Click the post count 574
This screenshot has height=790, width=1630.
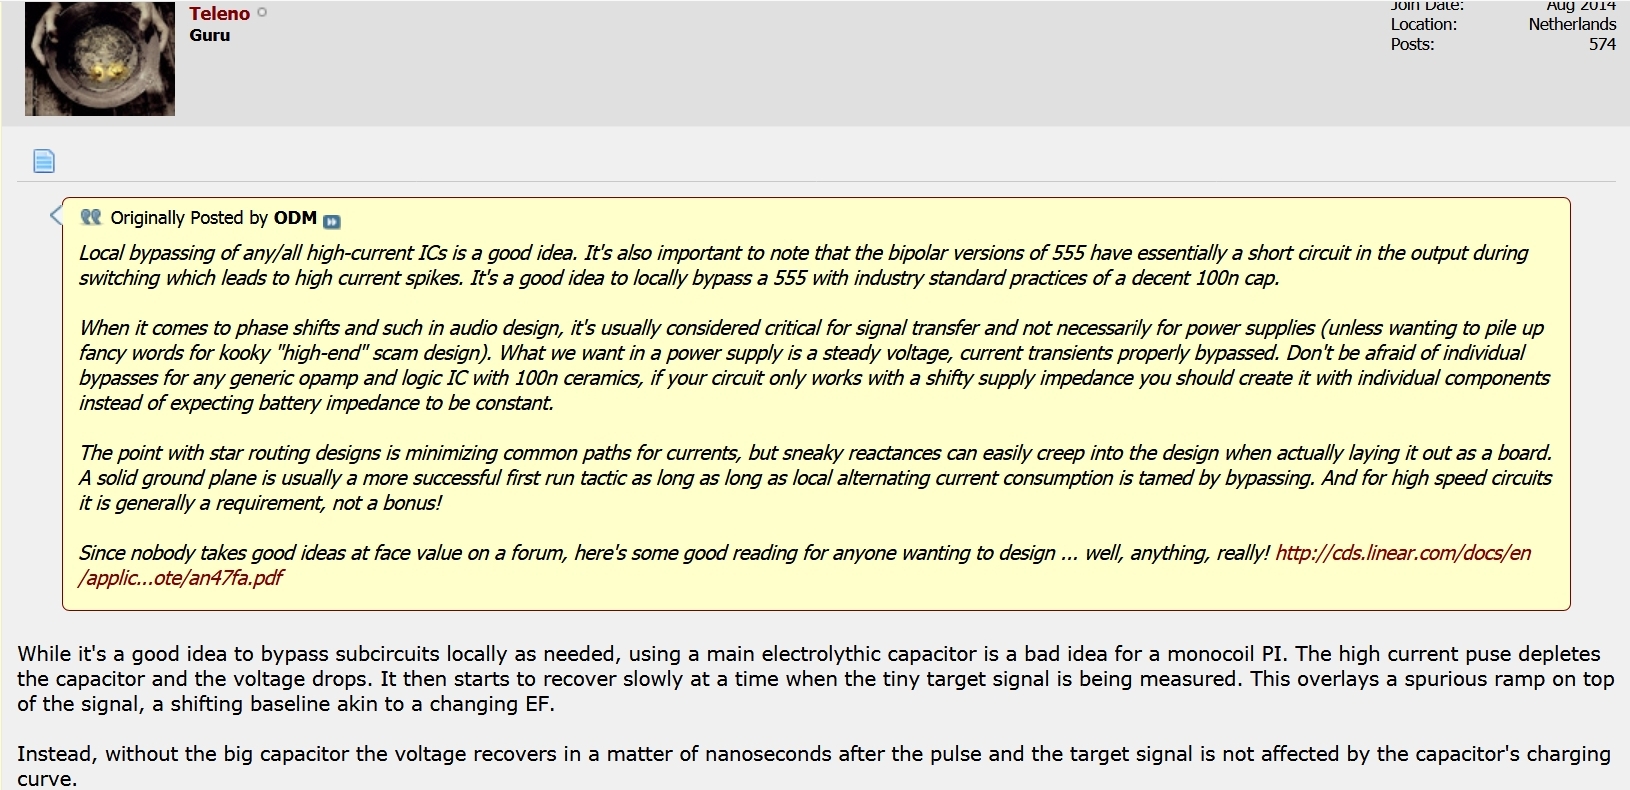tap(1602, 44)
